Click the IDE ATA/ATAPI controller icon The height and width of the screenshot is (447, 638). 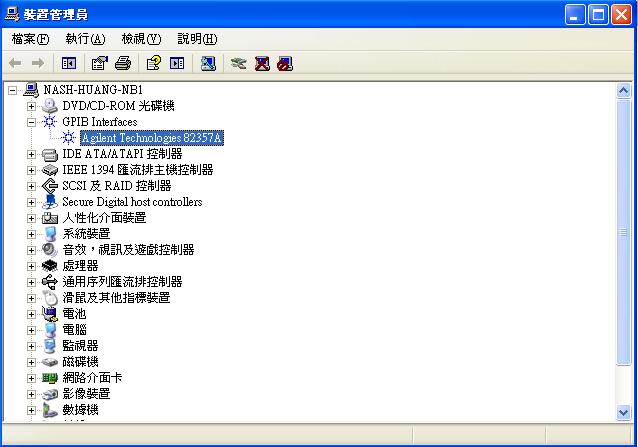point(50,154)
